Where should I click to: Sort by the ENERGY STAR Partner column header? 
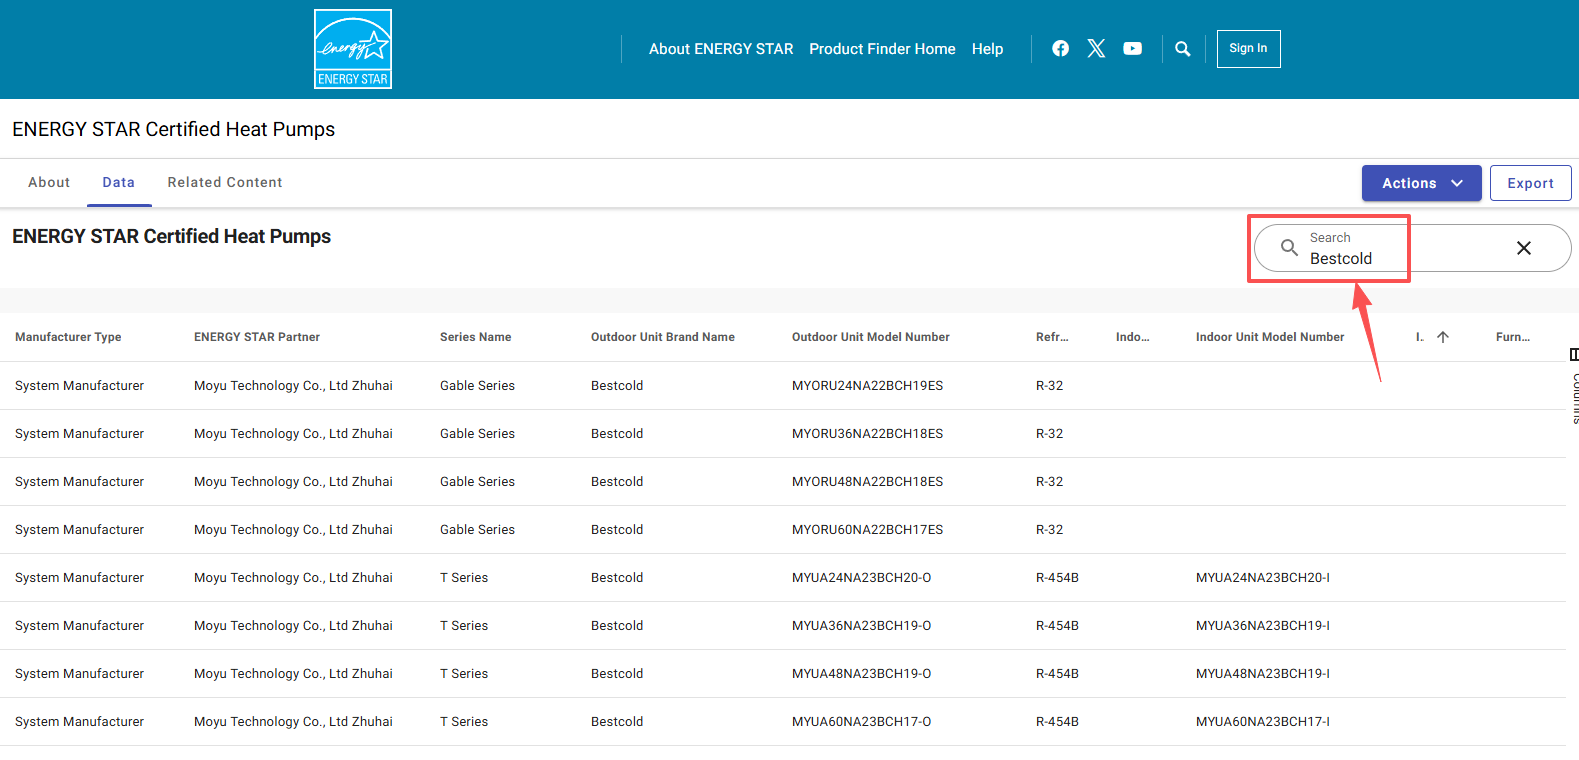tap(257, 337)
